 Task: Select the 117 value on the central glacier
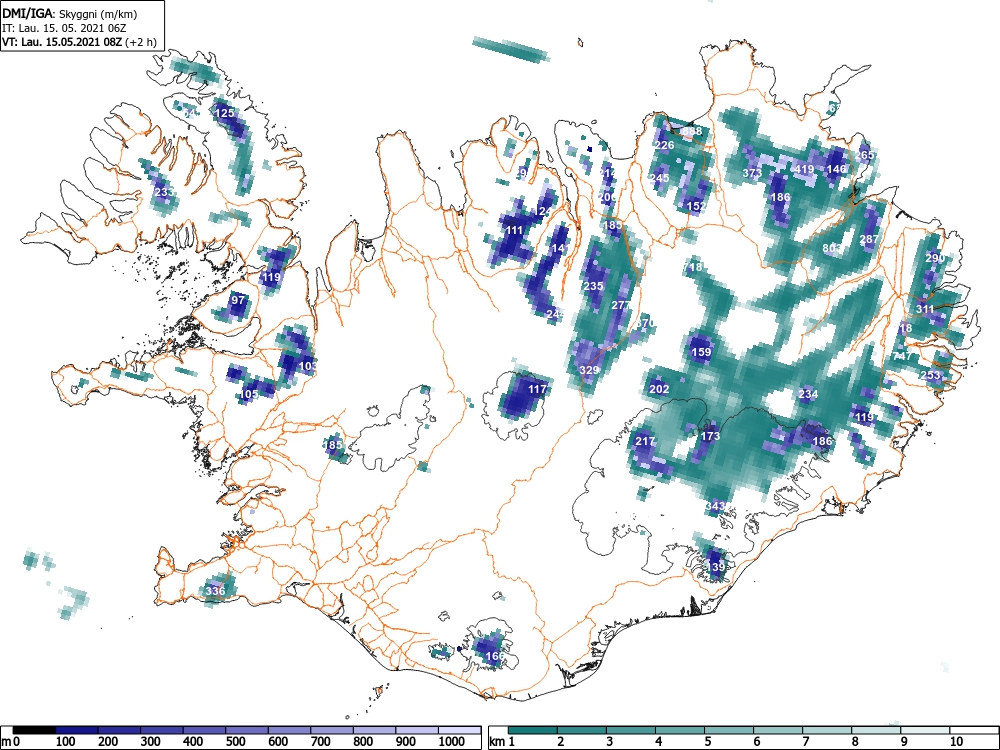click(538, 389)
